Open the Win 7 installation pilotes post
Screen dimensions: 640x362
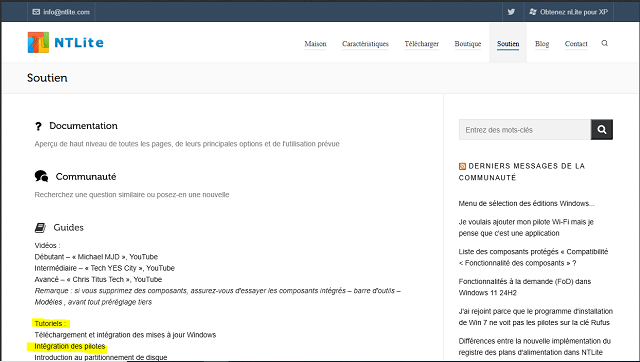coord(536,317)
